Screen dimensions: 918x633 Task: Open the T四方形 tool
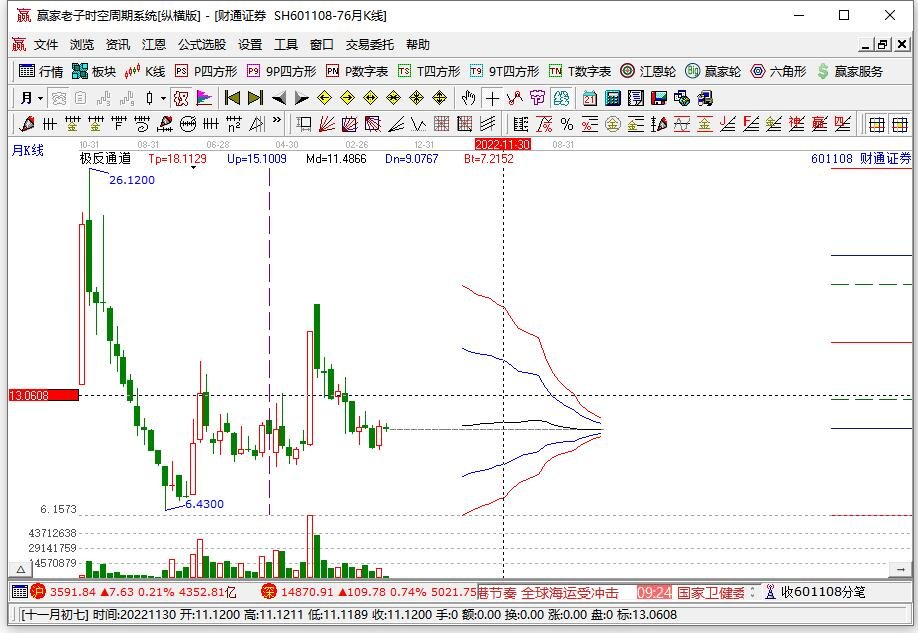pos(429,71)
